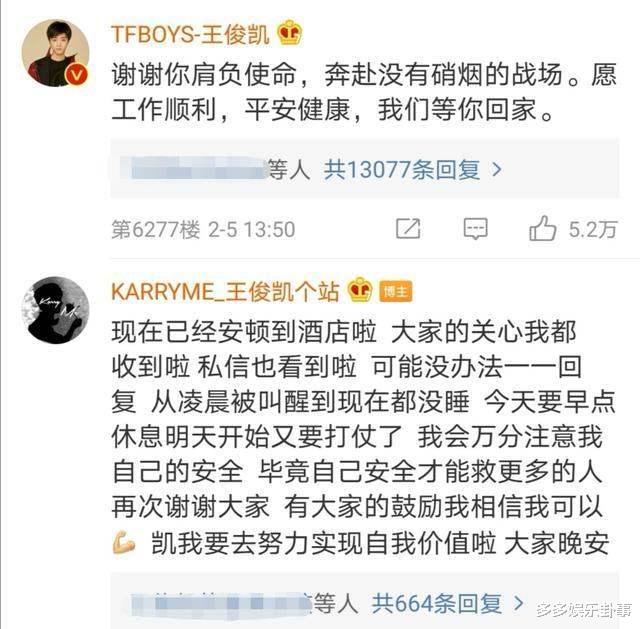Like the comment with 5.2万 thumbs-up
Image resolution: width=640 pixels, height=629 pixels.
click(542, 228)
